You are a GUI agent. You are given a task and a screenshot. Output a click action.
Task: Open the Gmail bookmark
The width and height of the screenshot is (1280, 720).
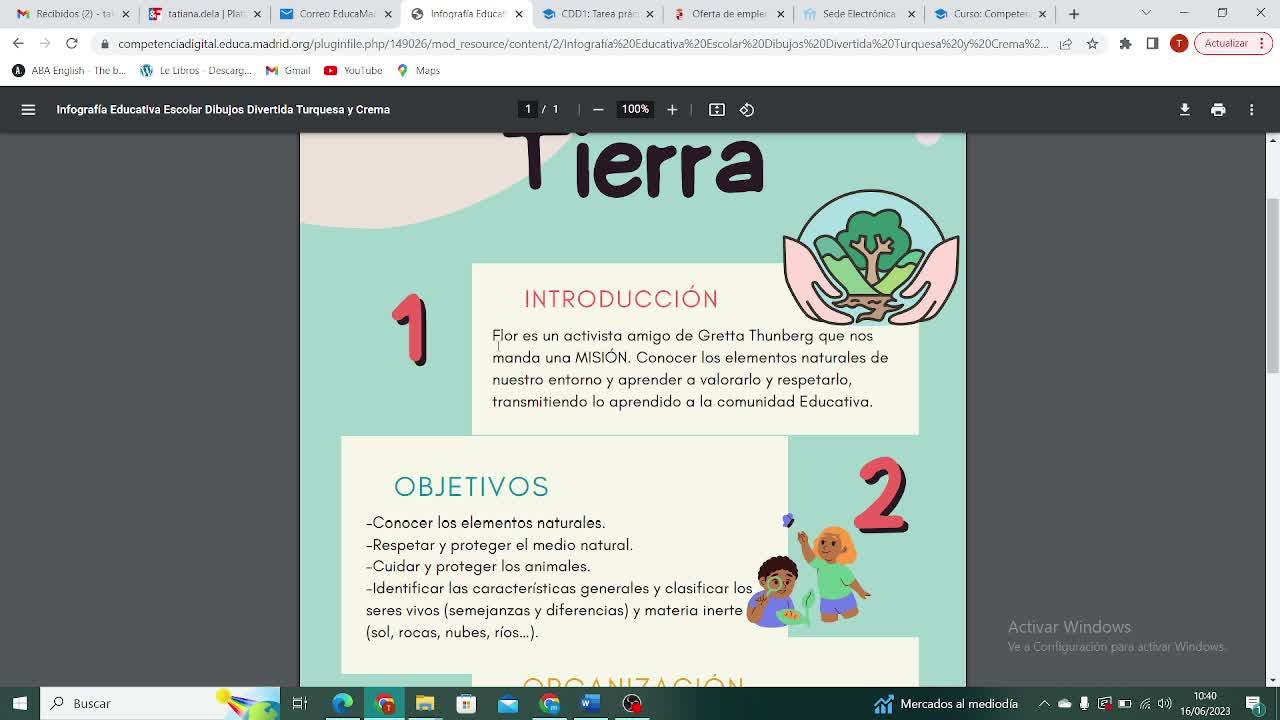(288, 71)
